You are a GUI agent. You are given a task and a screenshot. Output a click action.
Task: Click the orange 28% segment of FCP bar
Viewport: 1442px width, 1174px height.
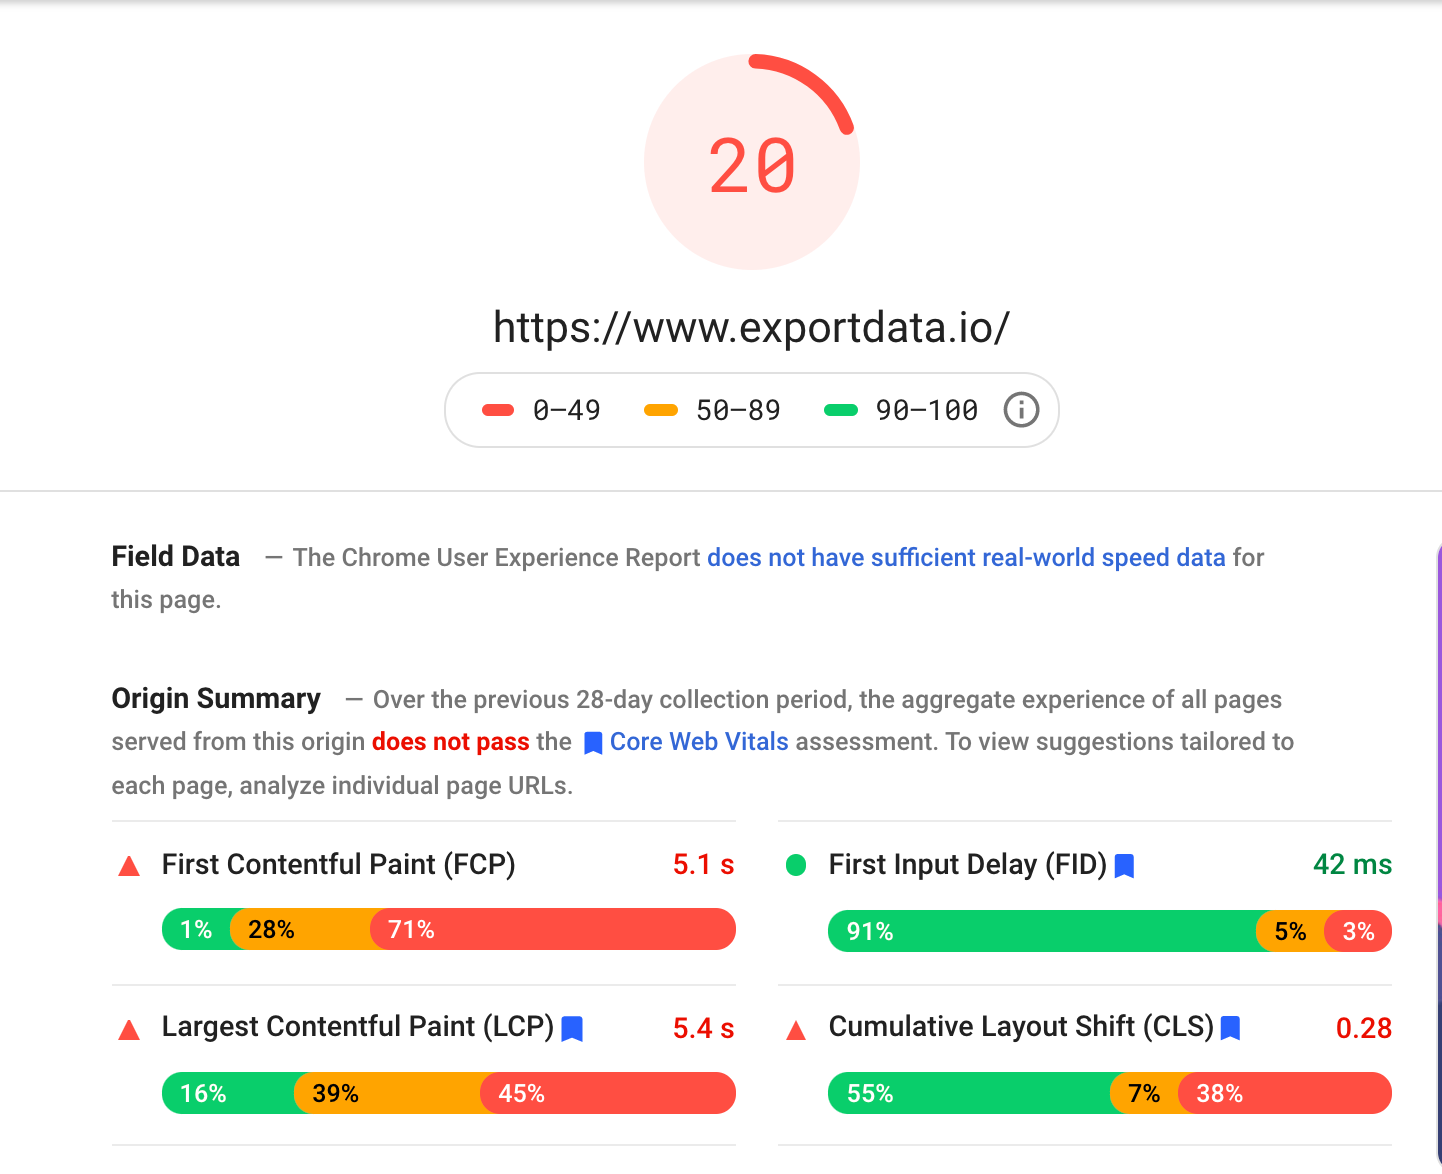[300, 929]
